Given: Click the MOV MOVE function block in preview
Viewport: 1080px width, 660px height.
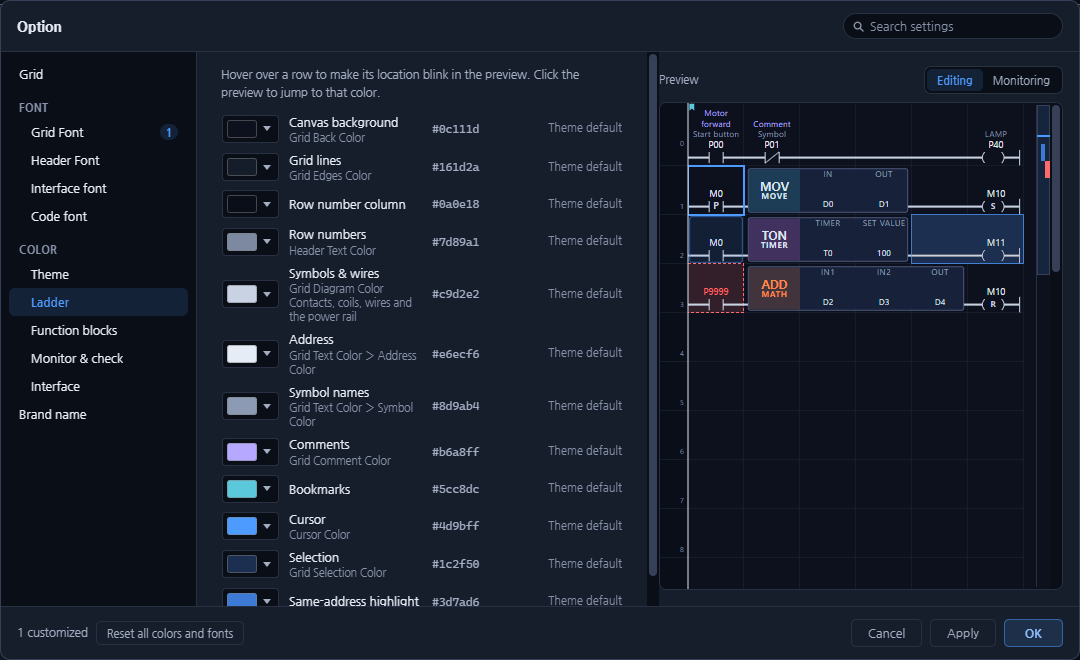Looking at the screenshot, I should pos(827,190).
